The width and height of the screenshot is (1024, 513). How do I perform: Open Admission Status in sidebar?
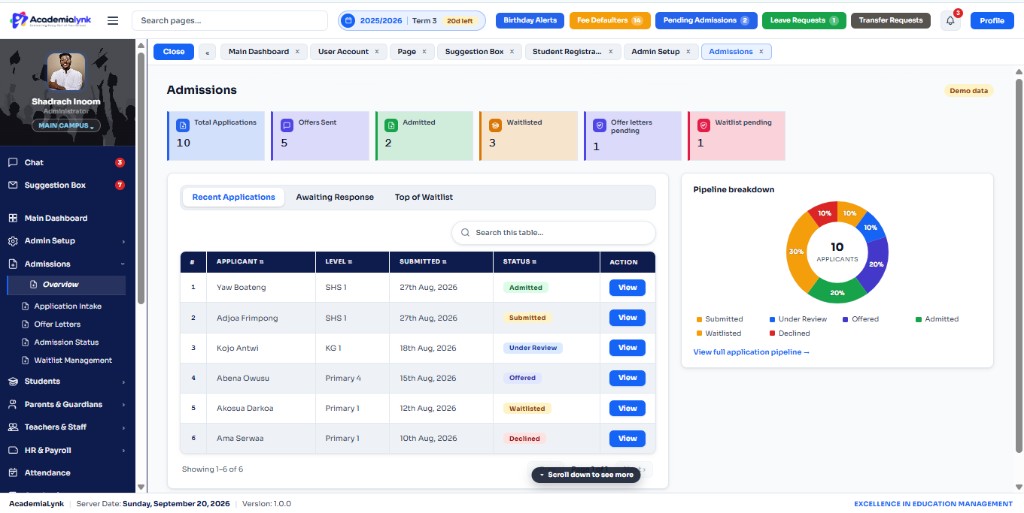pyautogui.click(x=67, y=342)
